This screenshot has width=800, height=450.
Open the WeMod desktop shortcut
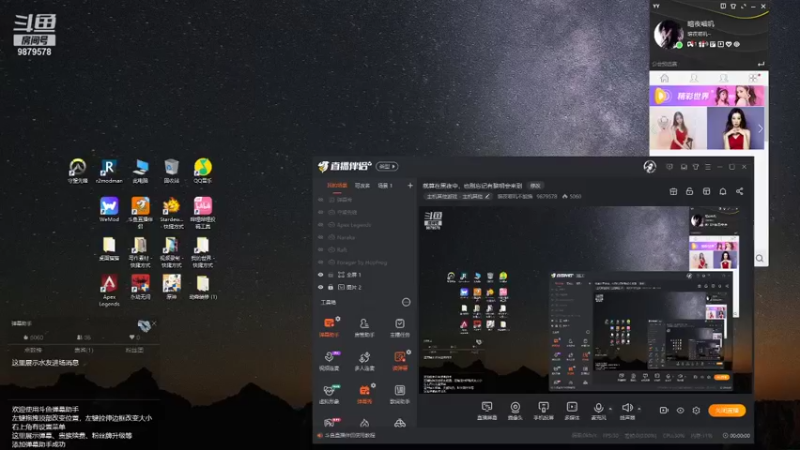click(109, 209)
